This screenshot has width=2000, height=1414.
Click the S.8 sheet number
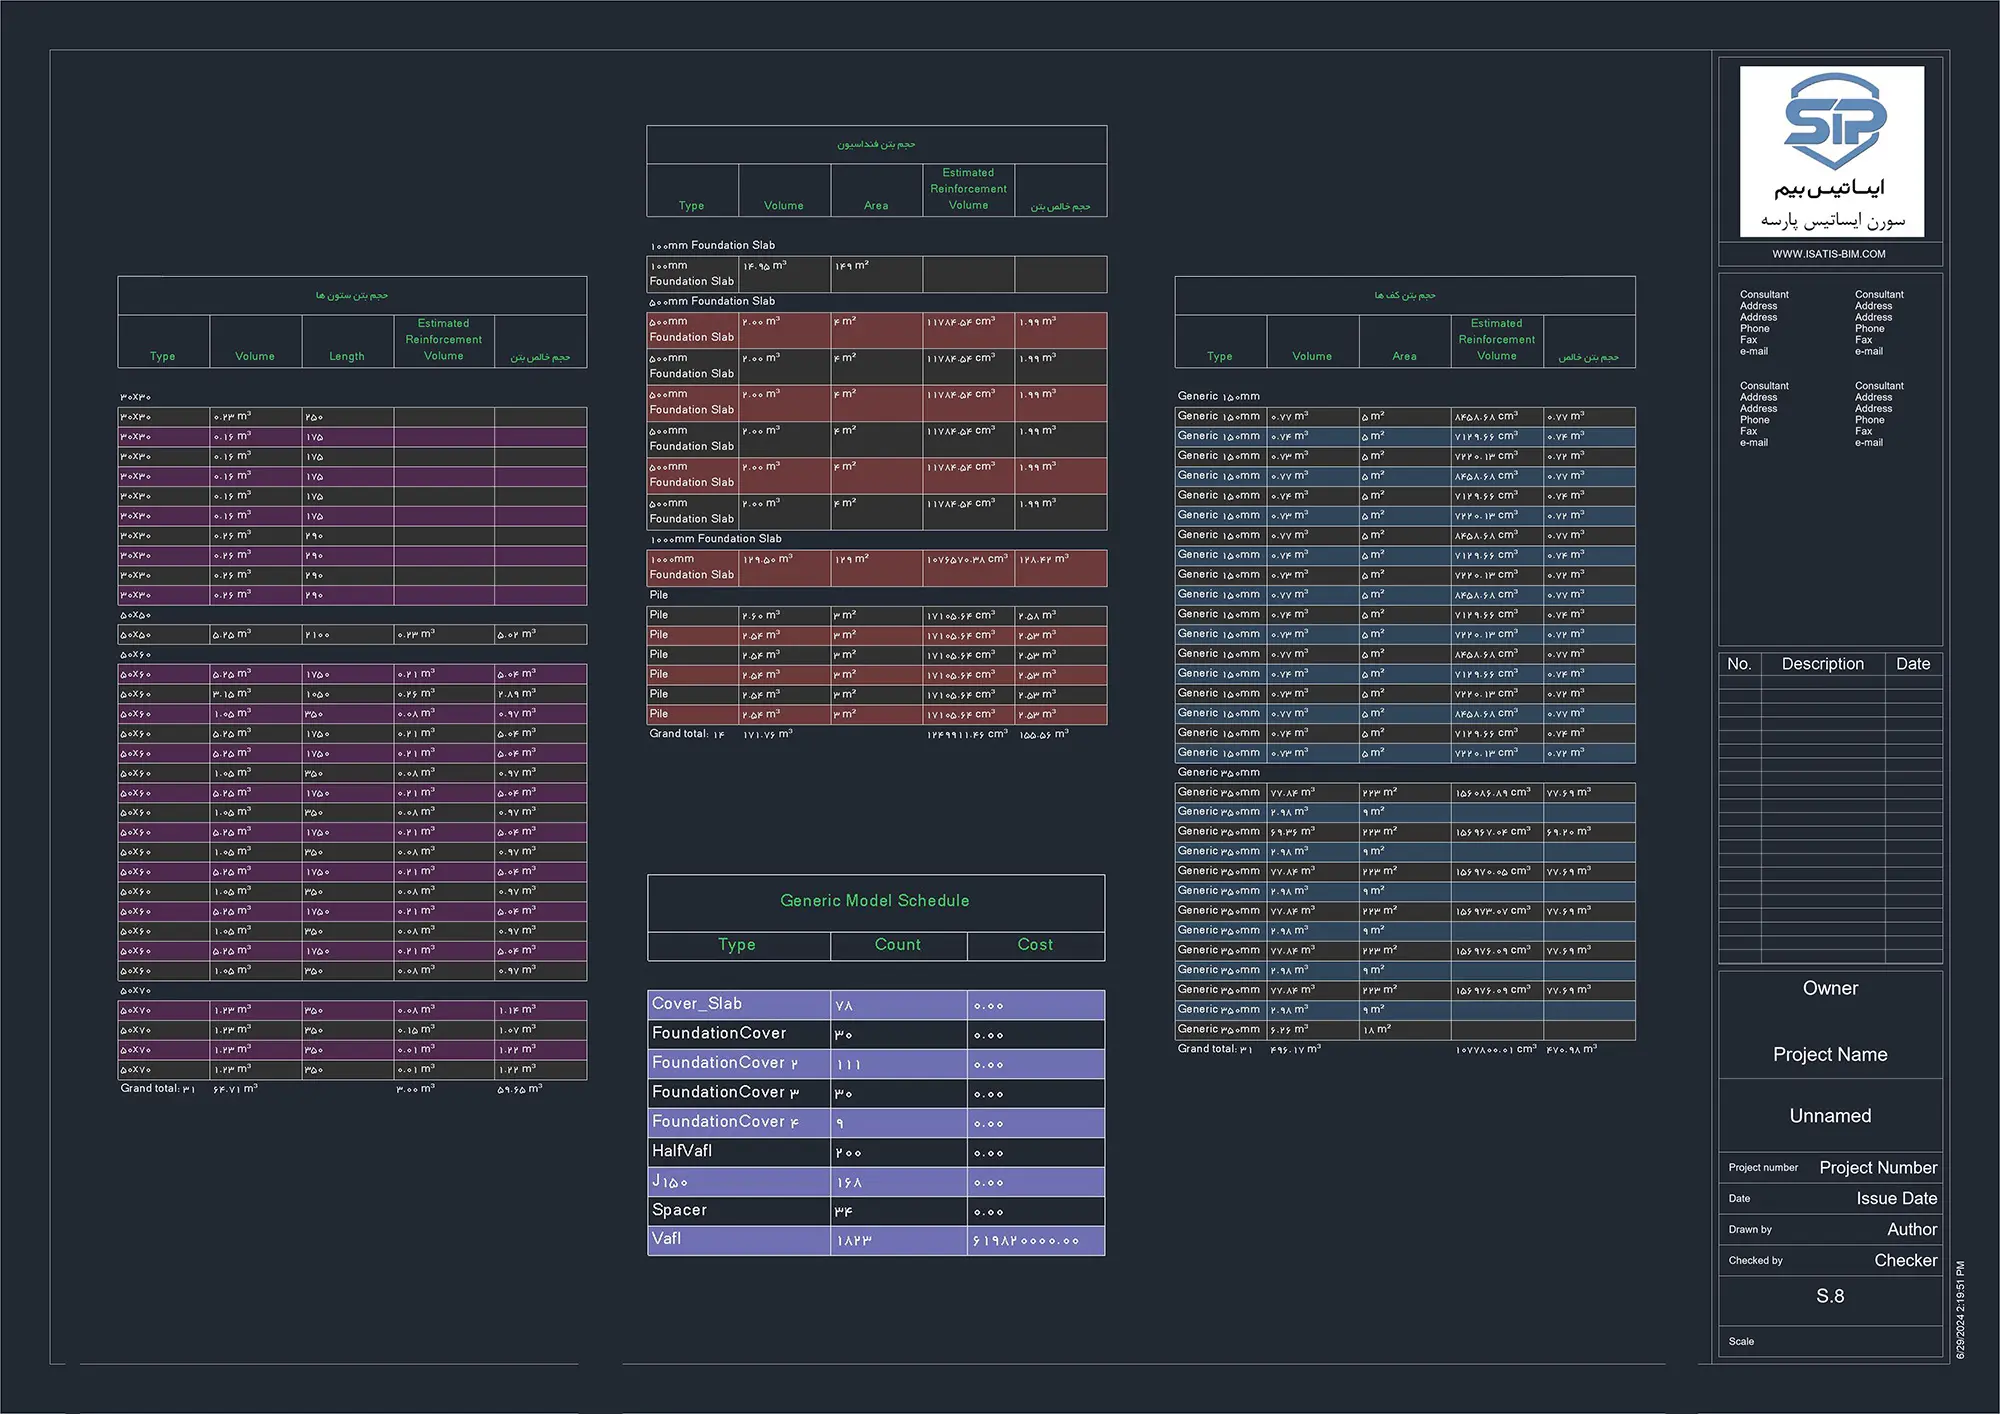point(1830,1296)
